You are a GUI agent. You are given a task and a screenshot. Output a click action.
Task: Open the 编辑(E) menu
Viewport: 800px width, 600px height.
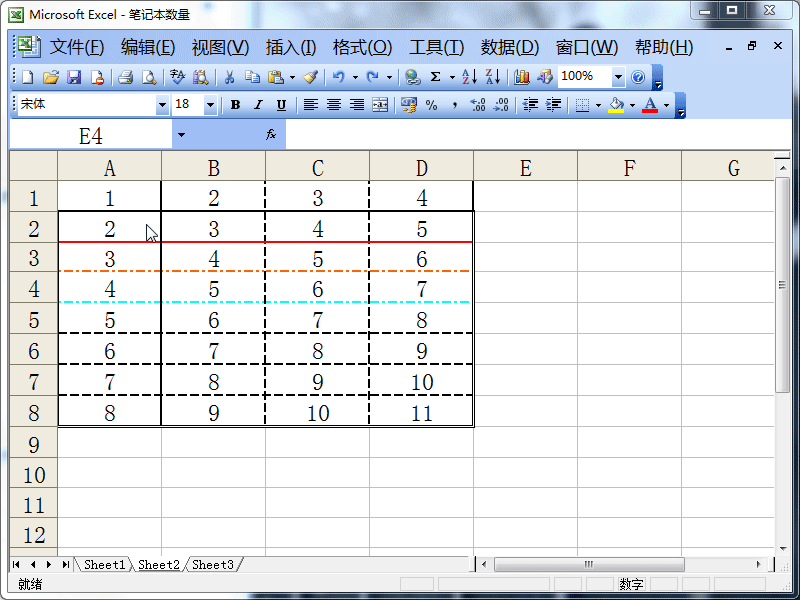(x=148, y=47)
